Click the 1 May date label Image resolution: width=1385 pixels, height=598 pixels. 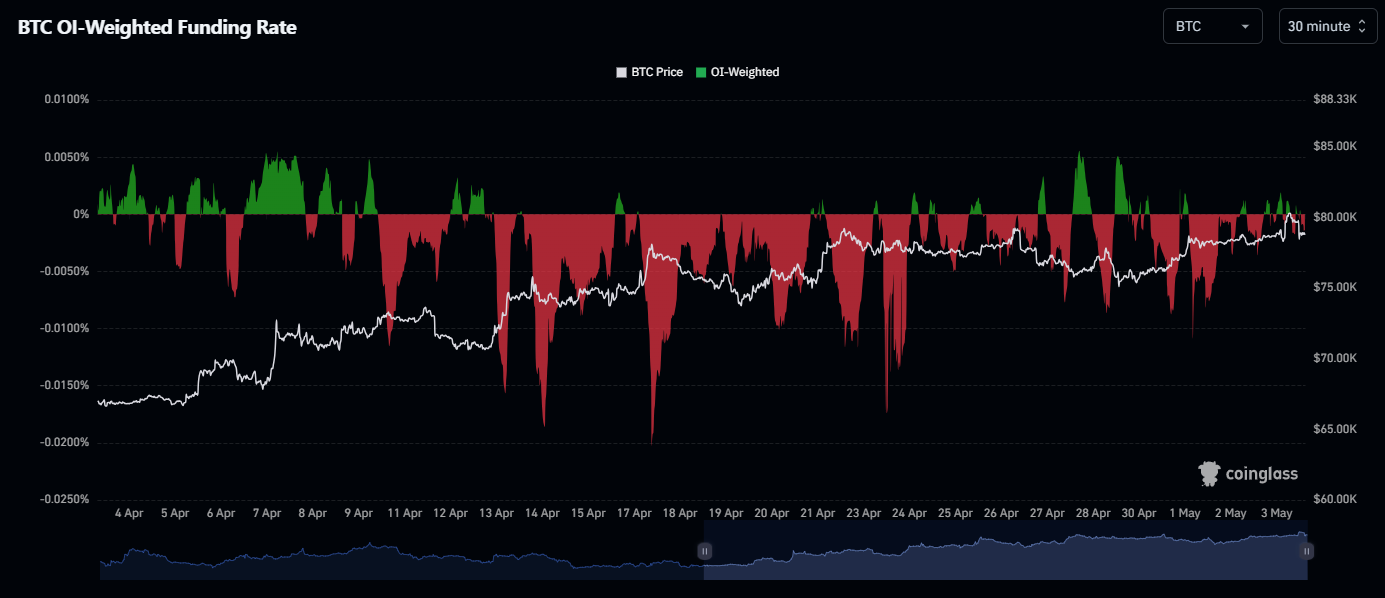click(x=1184, y=513)
